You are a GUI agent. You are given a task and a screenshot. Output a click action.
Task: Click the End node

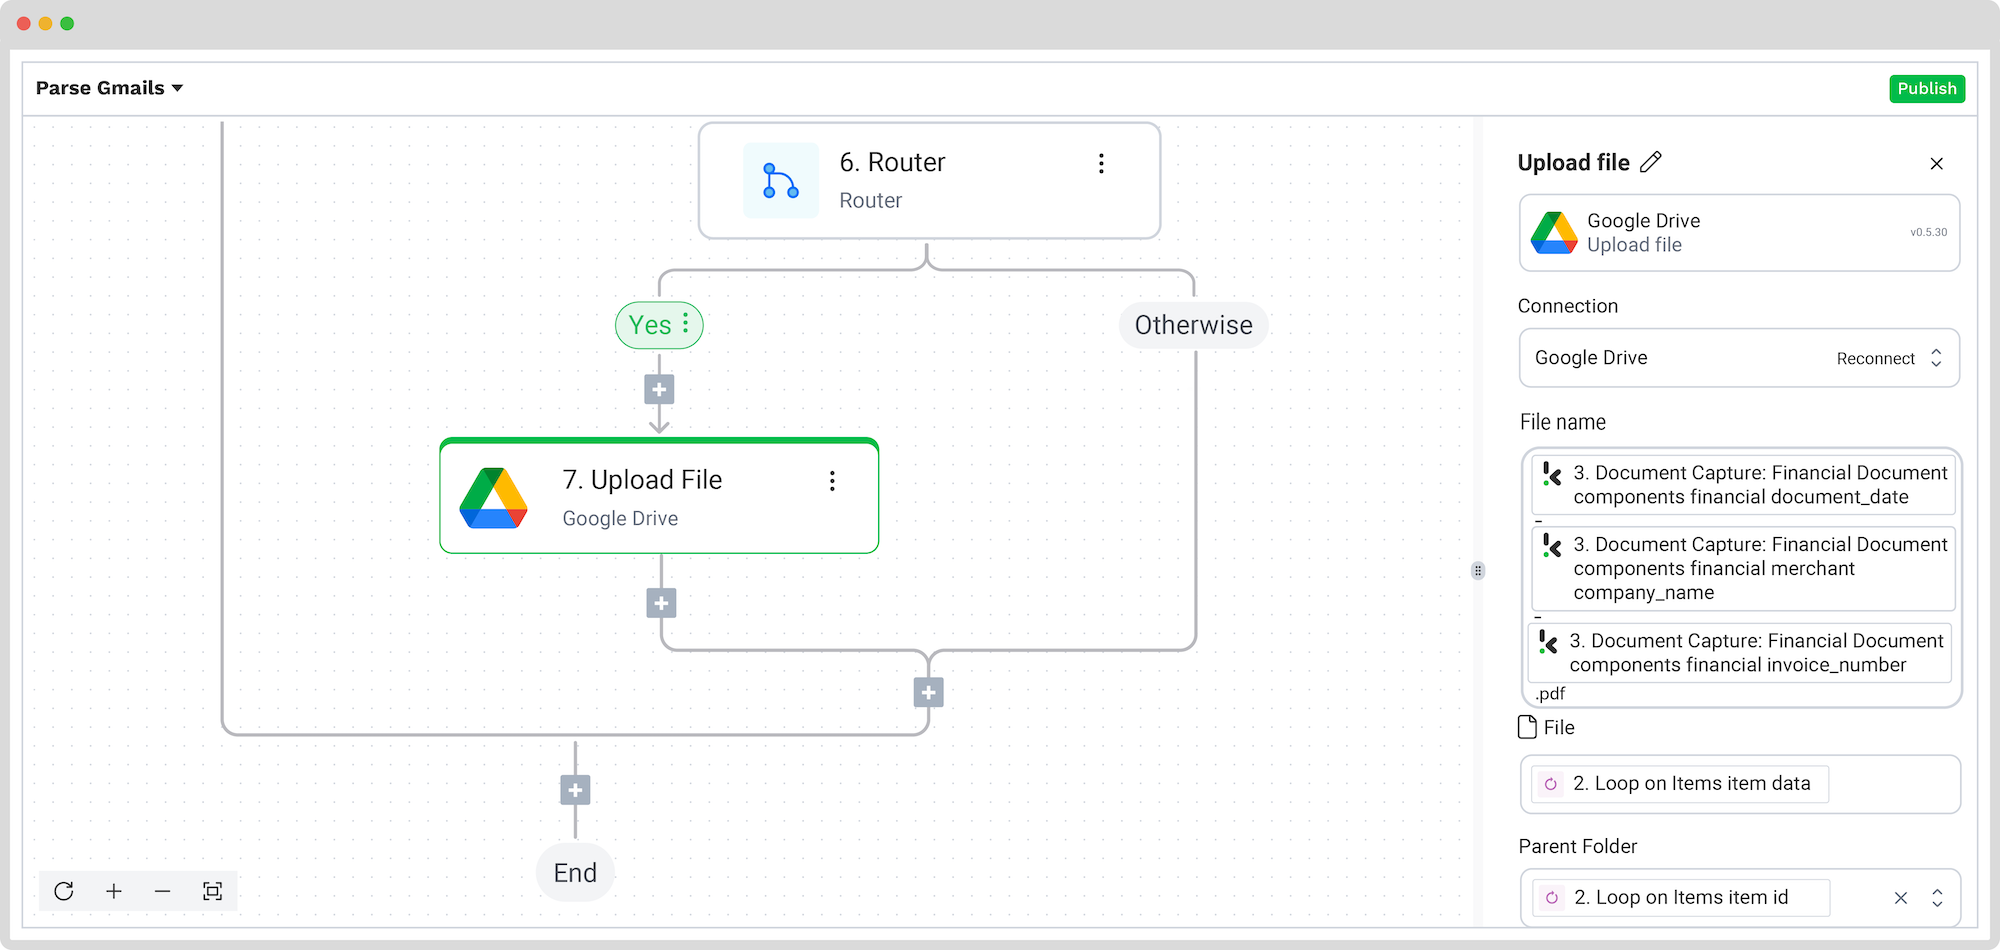tap(575, 873)
